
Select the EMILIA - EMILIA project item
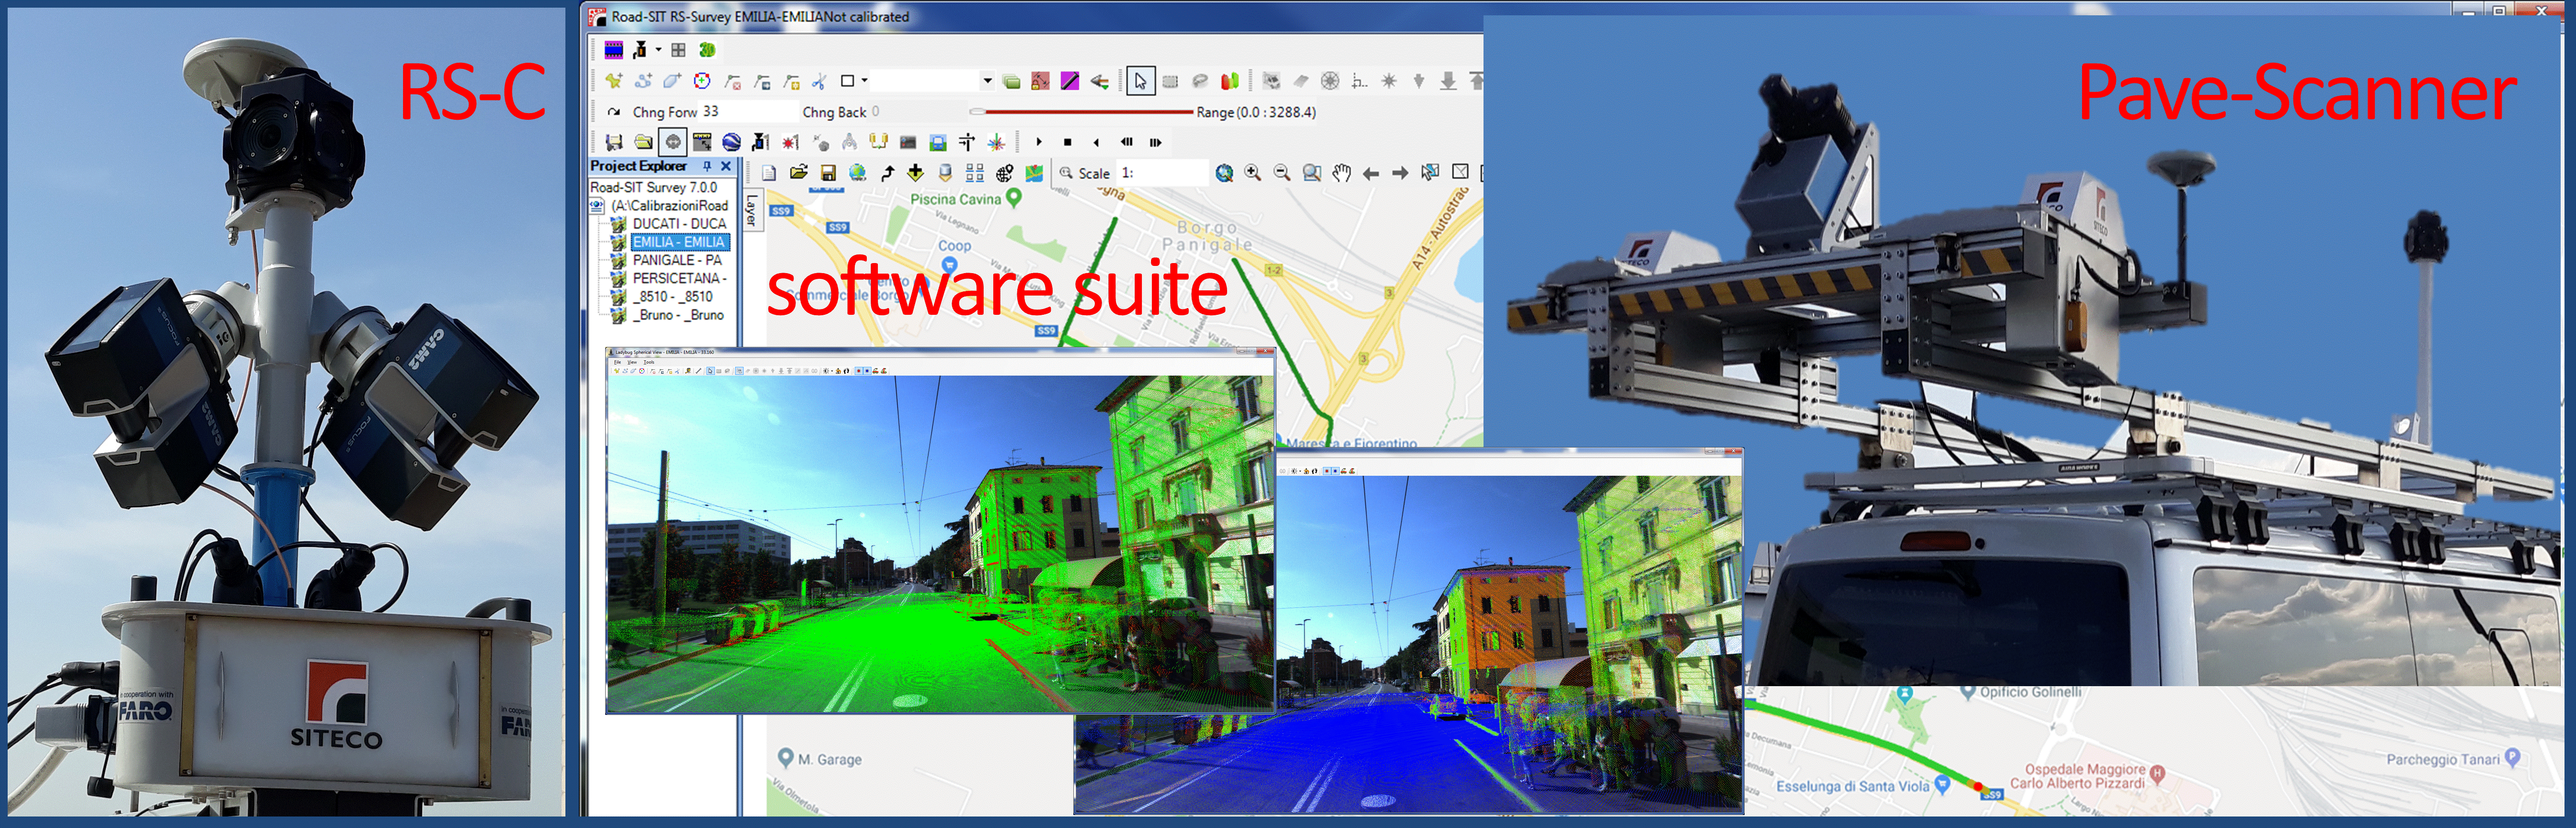point(679,243)
